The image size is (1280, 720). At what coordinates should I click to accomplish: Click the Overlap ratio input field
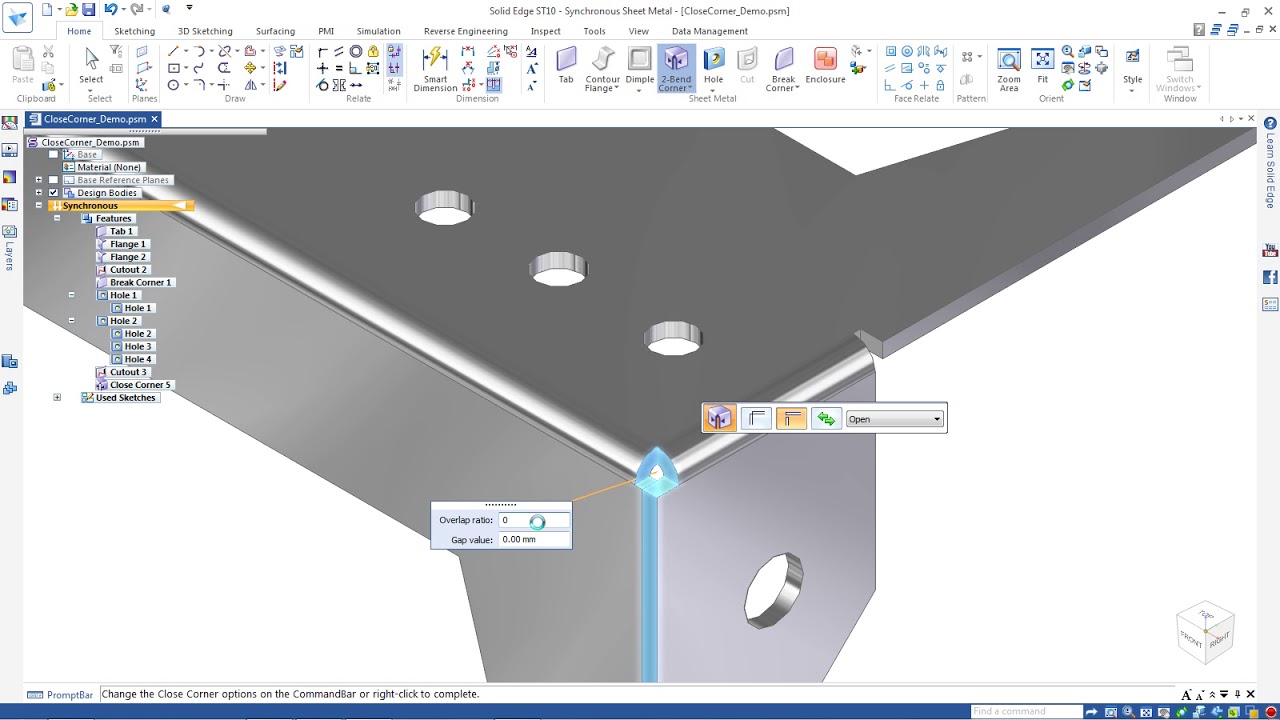(x=534, y=520)
